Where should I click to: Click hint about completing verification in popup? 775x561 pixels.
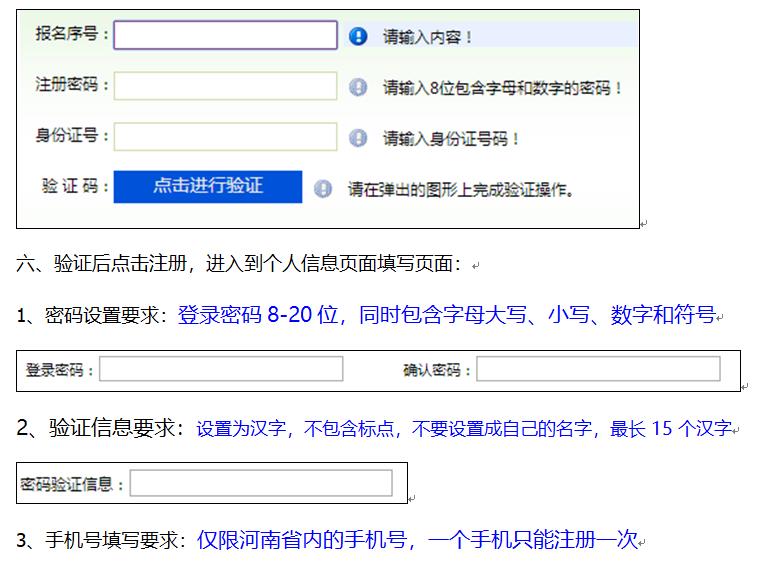462,189
